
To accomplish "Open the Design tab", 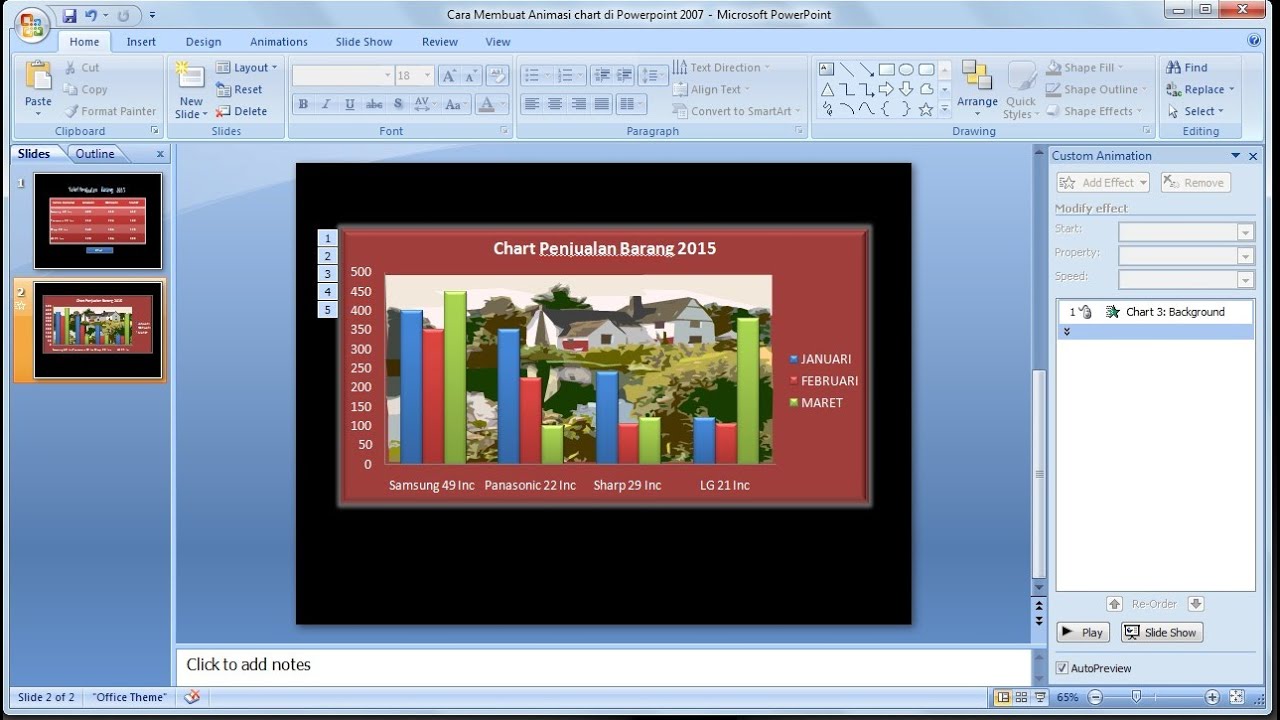I will click(x=203, y=41).
